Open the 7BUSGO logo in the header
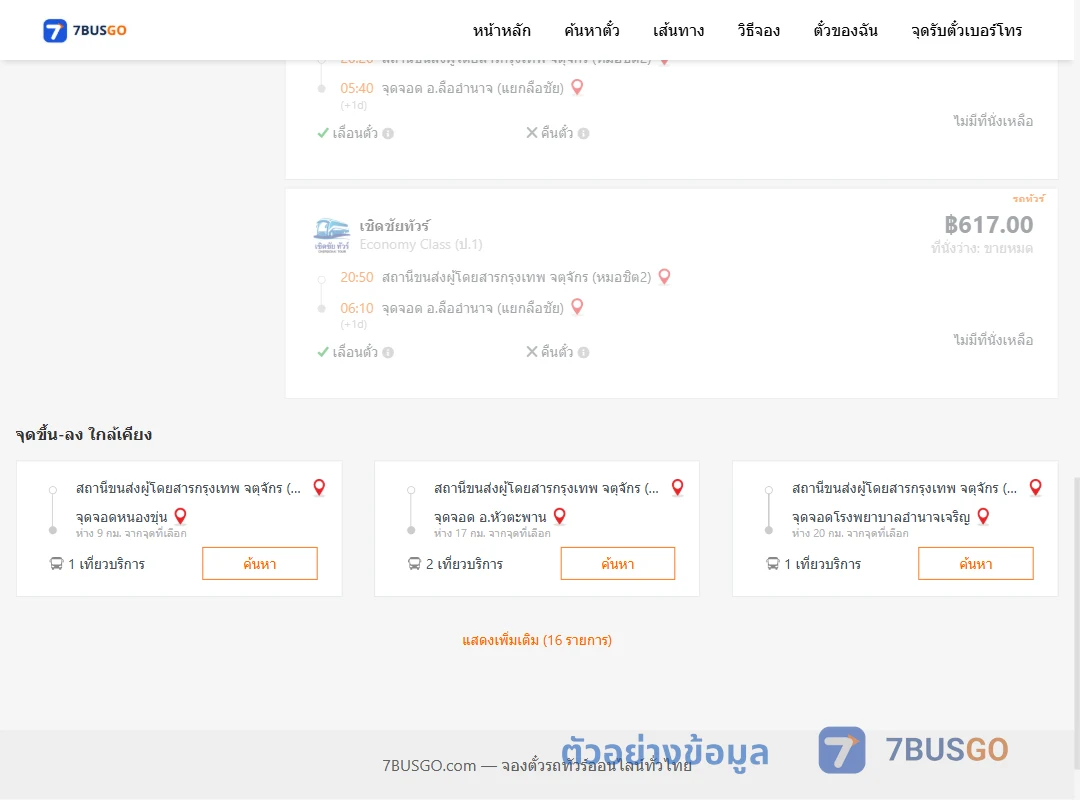1080x800 pixels. [x=85, y=30]
